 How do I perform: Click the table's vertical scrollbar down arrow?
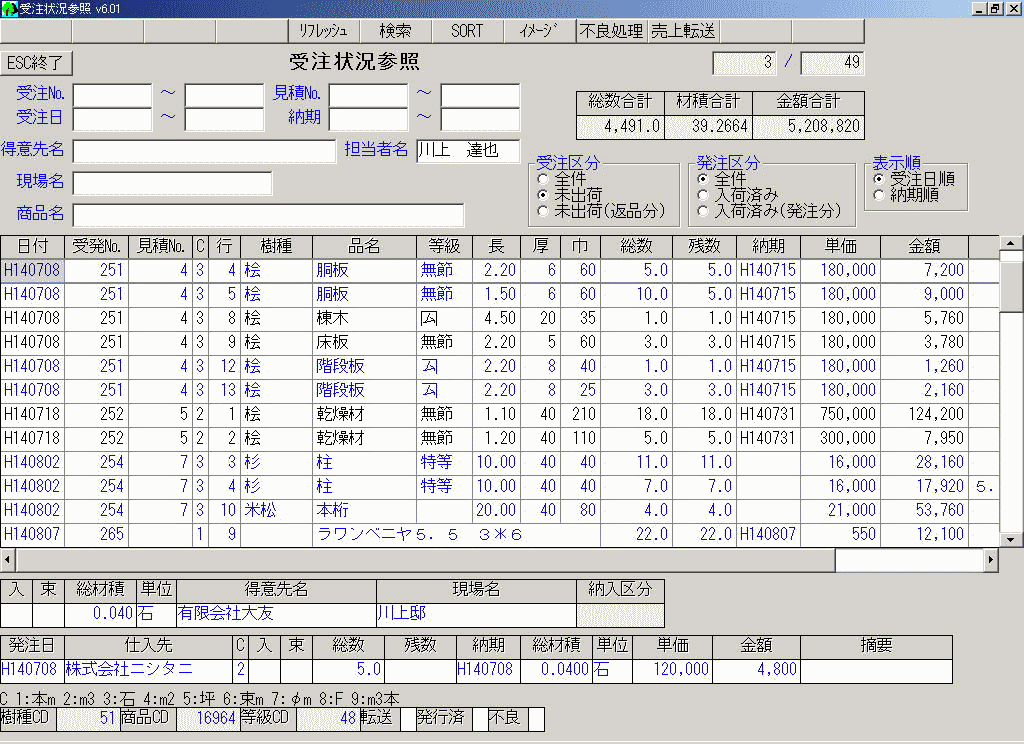(1010, 540)
